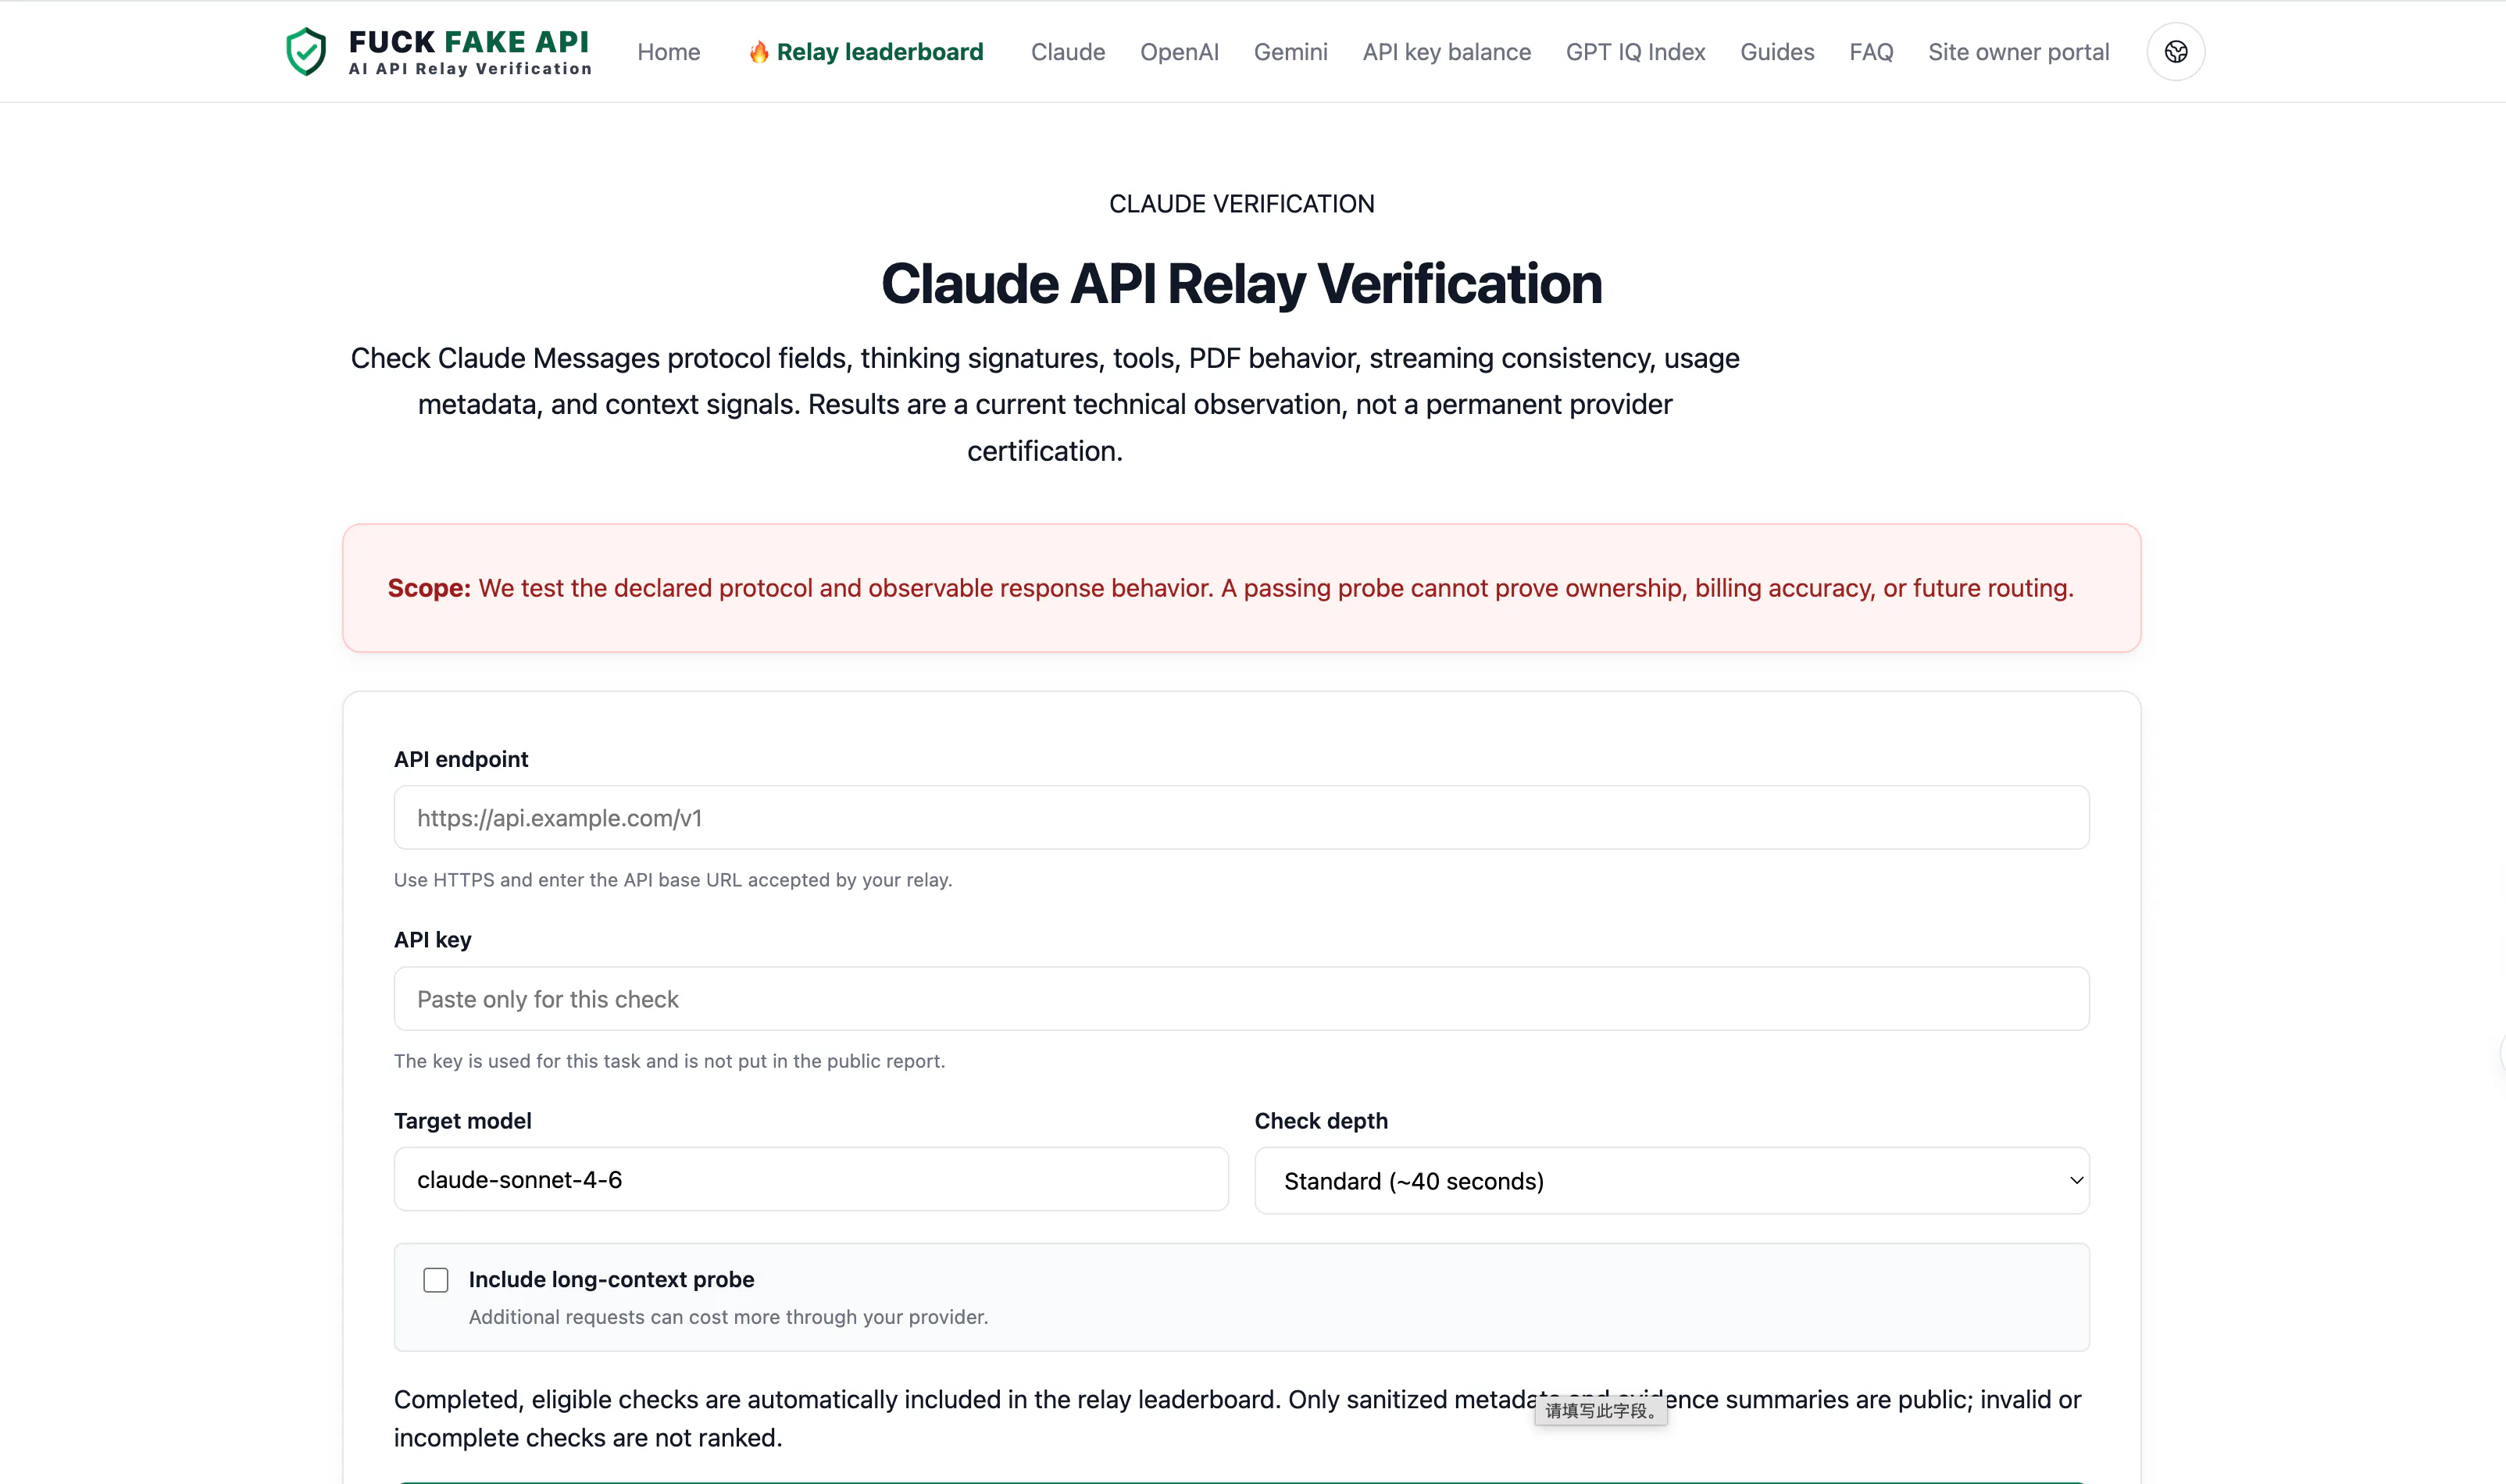Click the API key label
This screenshot has height=1484, width=2506.
click(432, 940)
